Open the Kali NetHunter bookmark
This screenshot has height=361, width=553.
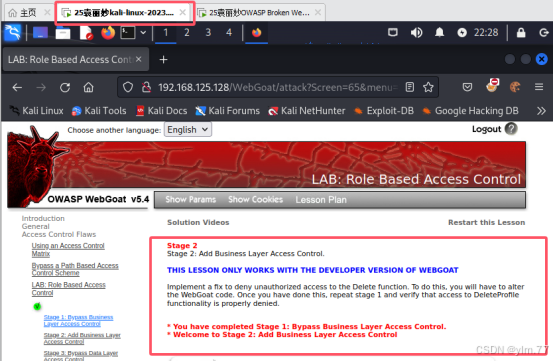coord(306,111)
